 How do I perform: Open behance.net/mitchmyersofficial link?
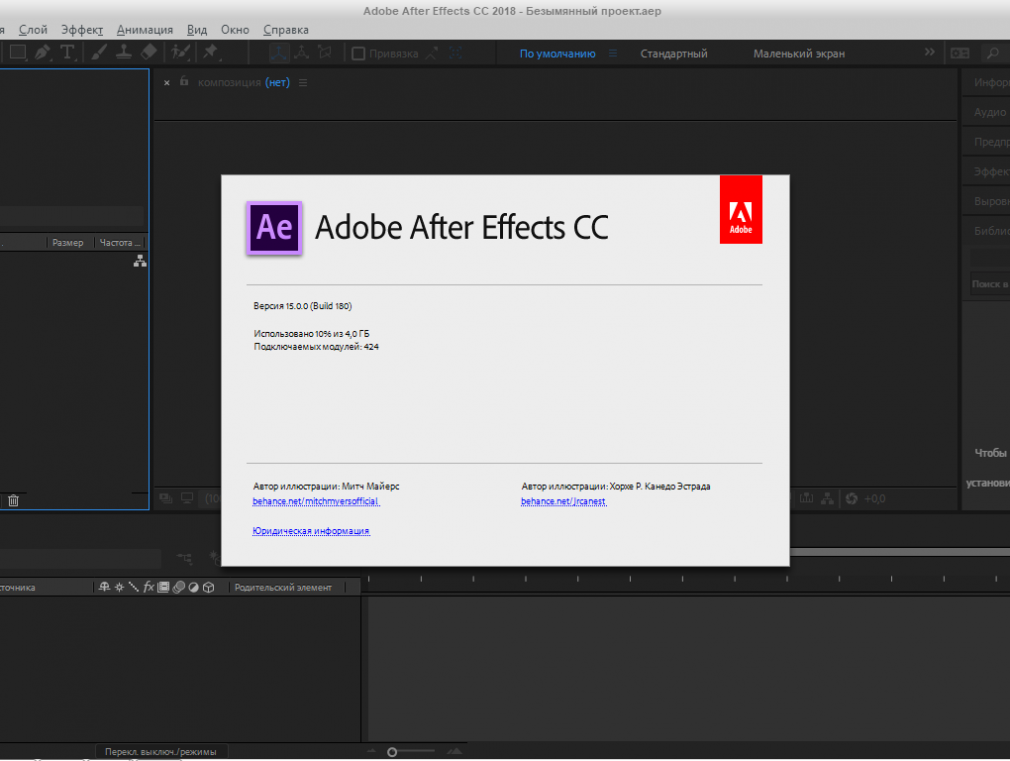(x=316, y=501)
